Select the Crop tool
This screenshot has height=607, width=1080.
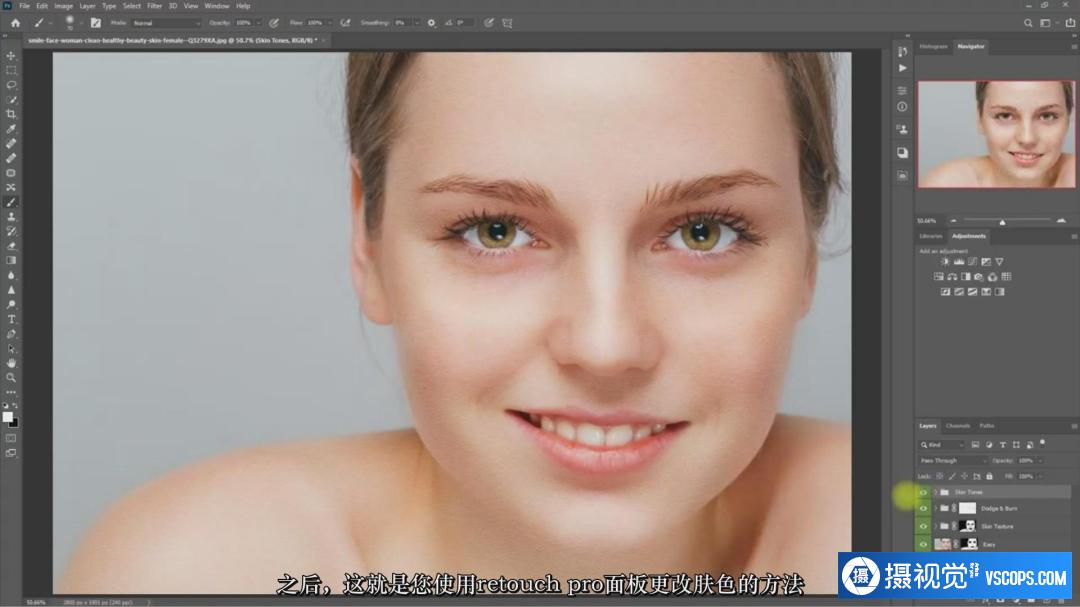click(11, 114)
